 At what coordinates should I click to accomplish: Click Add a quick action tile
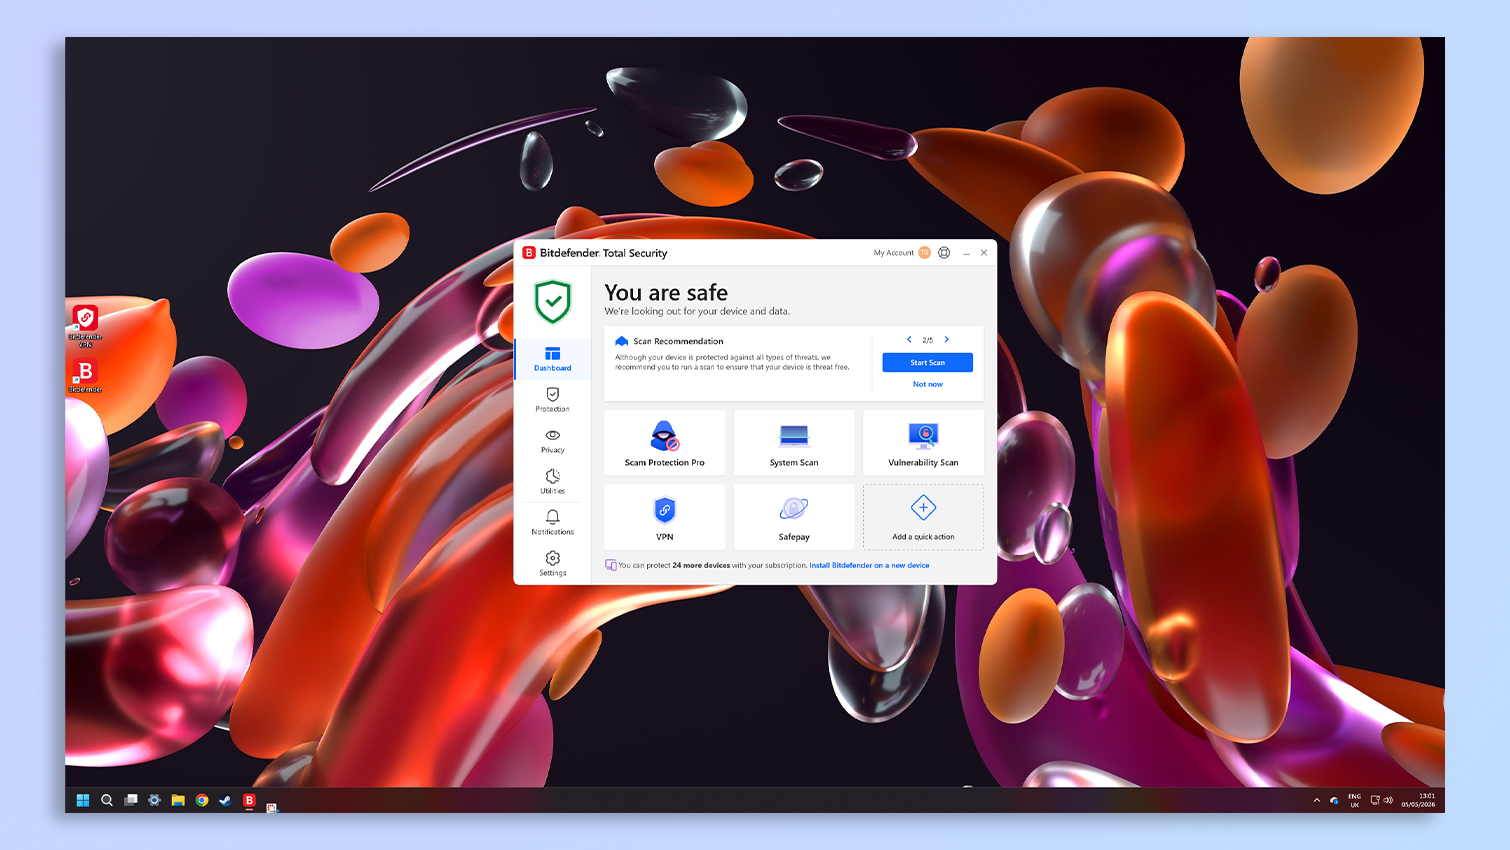923,517
